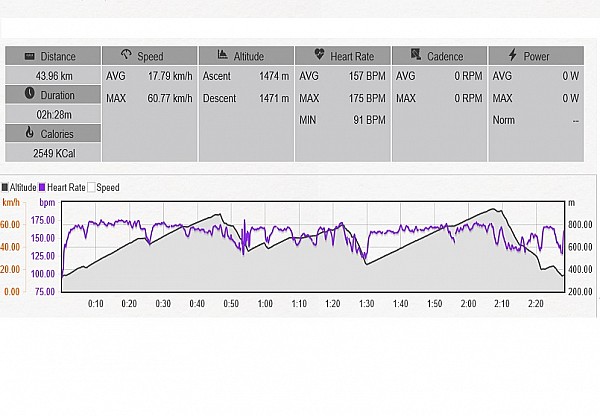600x416 pixels.
Task: Select the 43.96 km distance value
Action: point(52,75)
